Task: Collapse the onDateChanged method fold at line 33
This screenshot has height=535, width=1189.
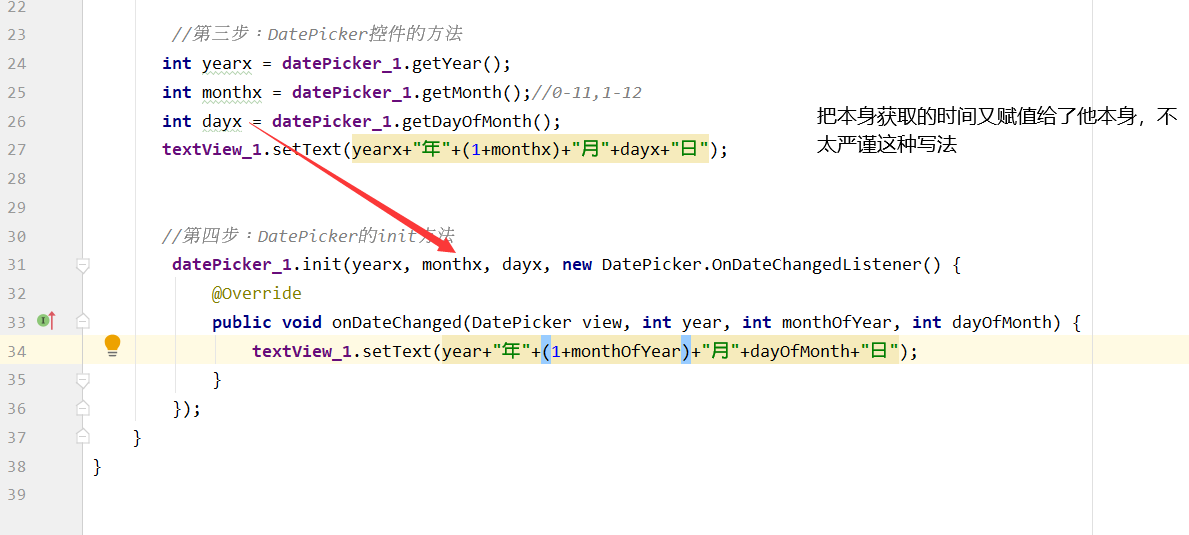Action: [83, 322]
